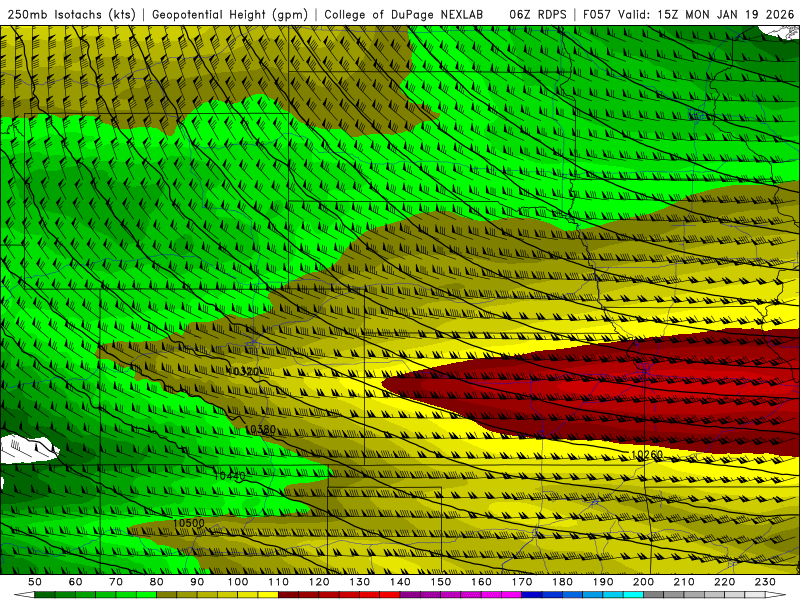Click the "250mb Isotachs (kts)" title text
The height and width of the screenshot is (600, 800).
click(x=71, y=15)
